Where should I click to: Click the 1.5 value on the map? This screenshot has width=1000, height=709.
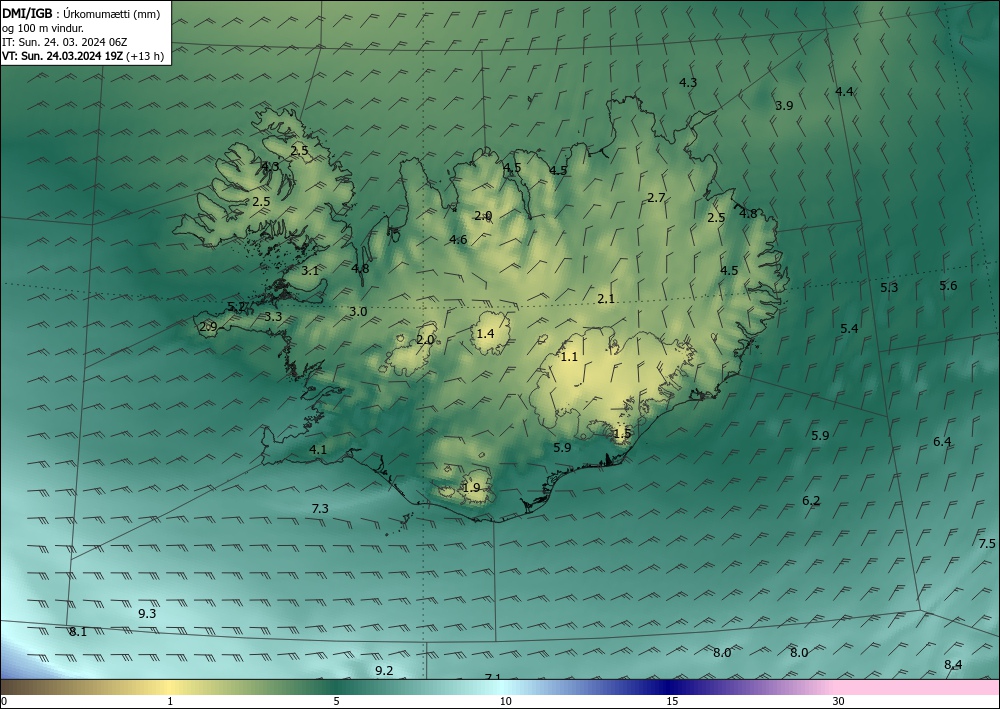point(622,434)
